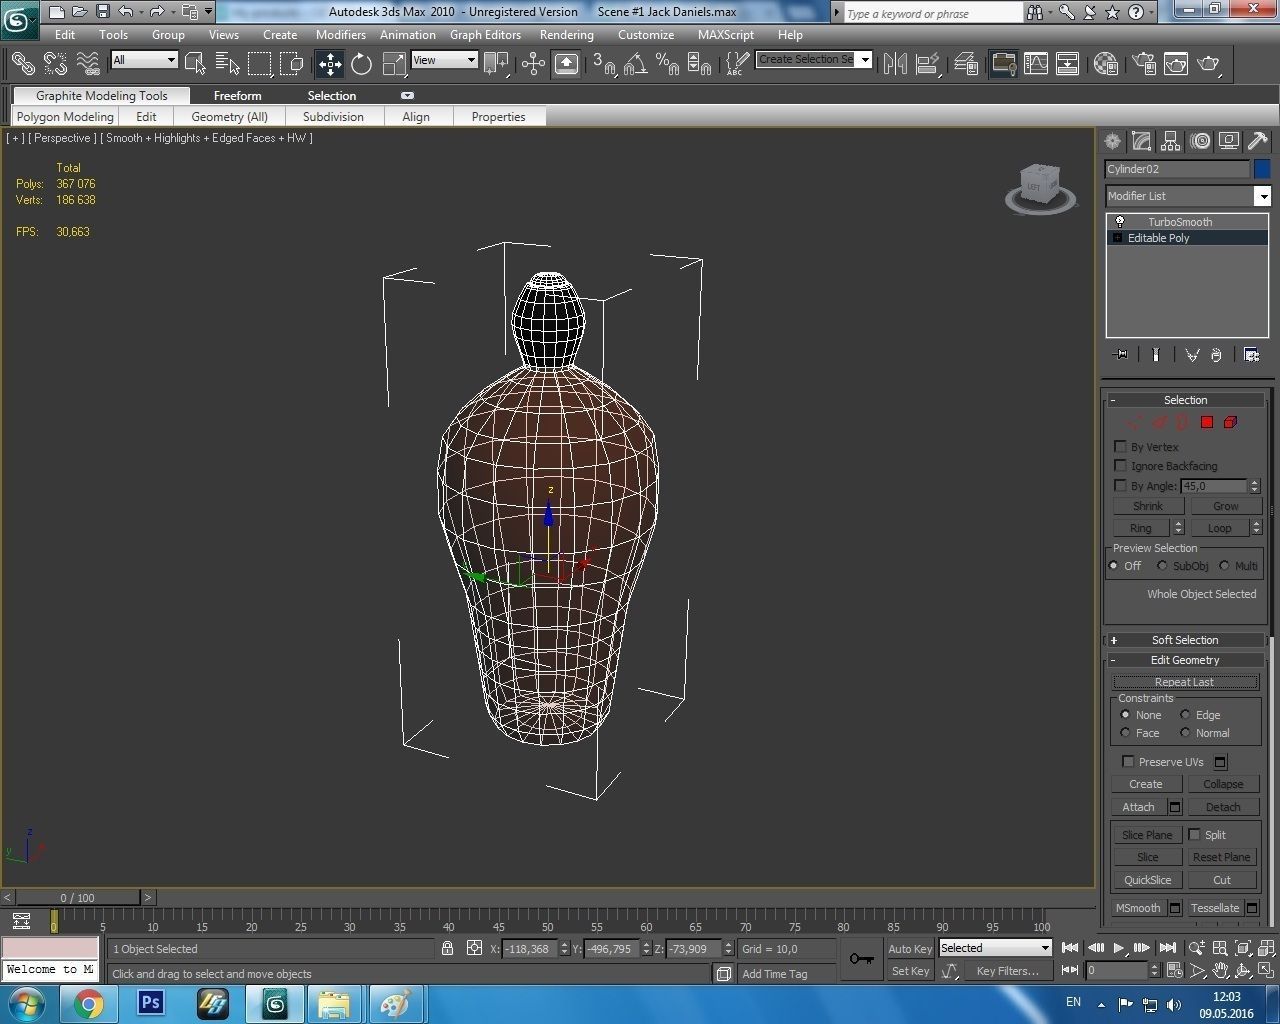
Task: Switch to Motion panel tab
Action: [x=1200, y=141]
